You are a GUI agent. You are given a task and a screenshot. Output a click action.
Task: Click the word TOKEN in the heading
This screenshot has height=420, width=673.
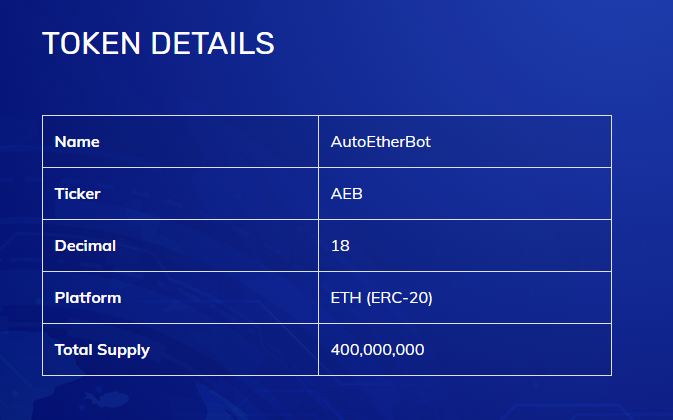tap(91, 43)
